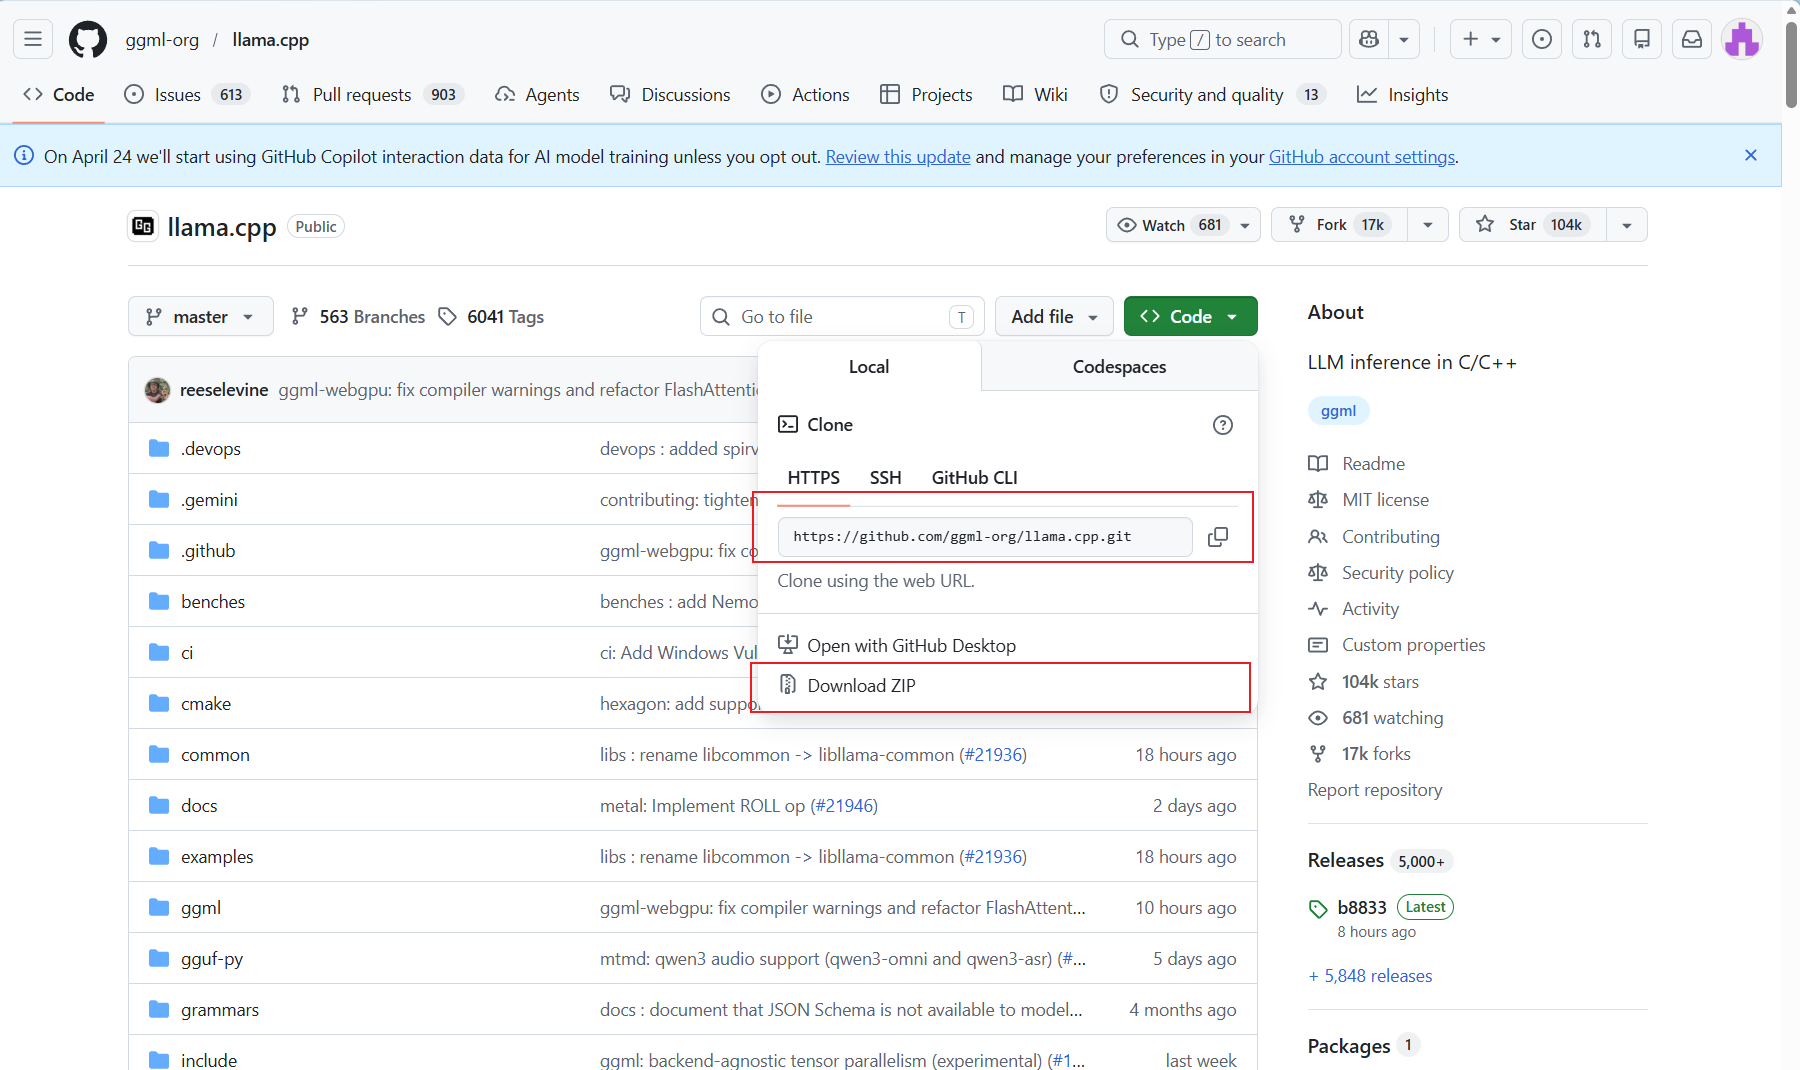The height and width of the screenshot is (1070, 1800).
Task: Click the Type / to search box
Action: click(1222, 39)
